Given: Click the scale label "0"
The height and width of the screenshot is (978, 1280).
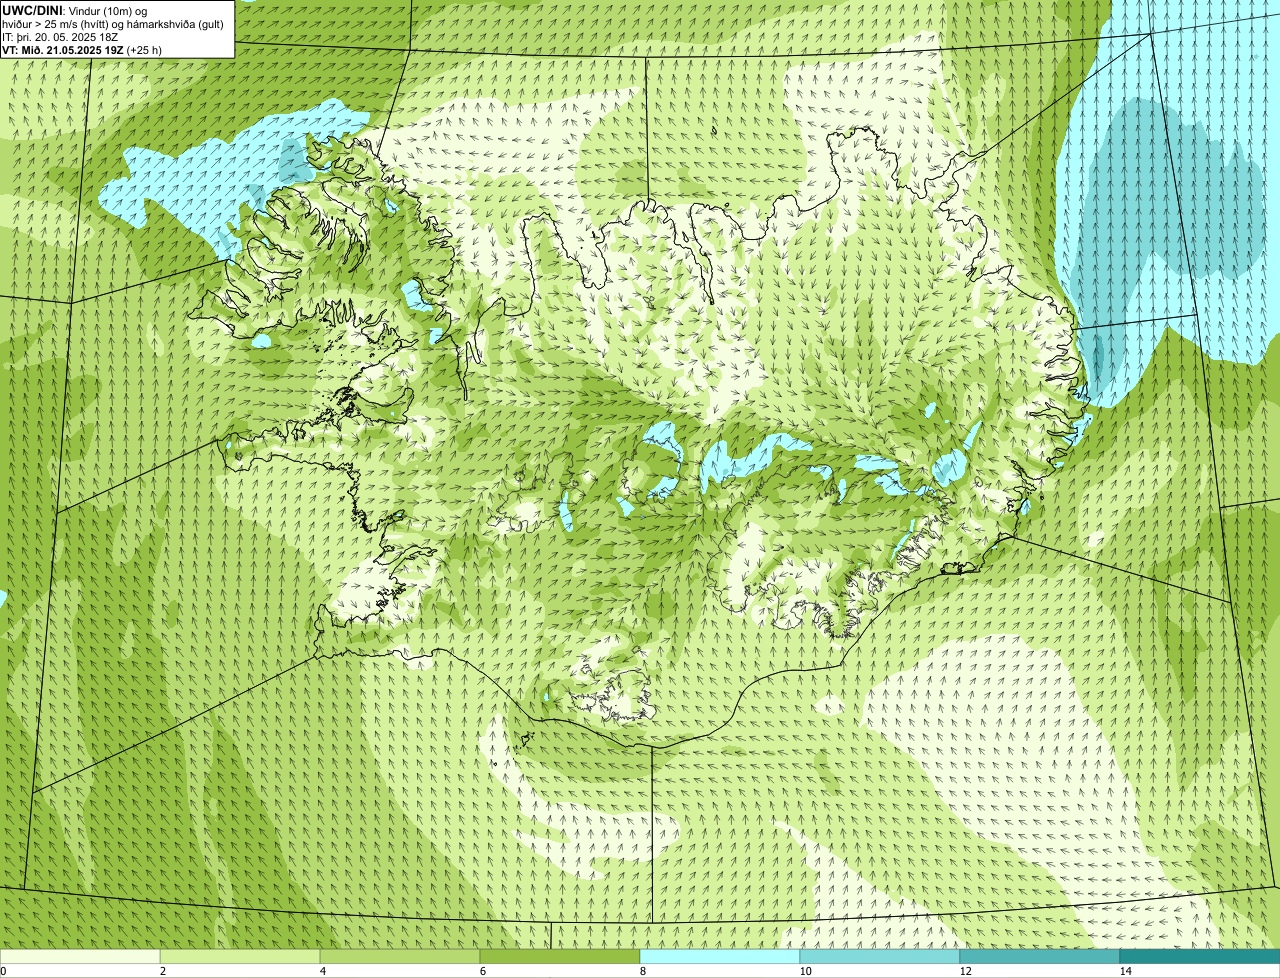Looking at the screenshot, I should 3,971.
